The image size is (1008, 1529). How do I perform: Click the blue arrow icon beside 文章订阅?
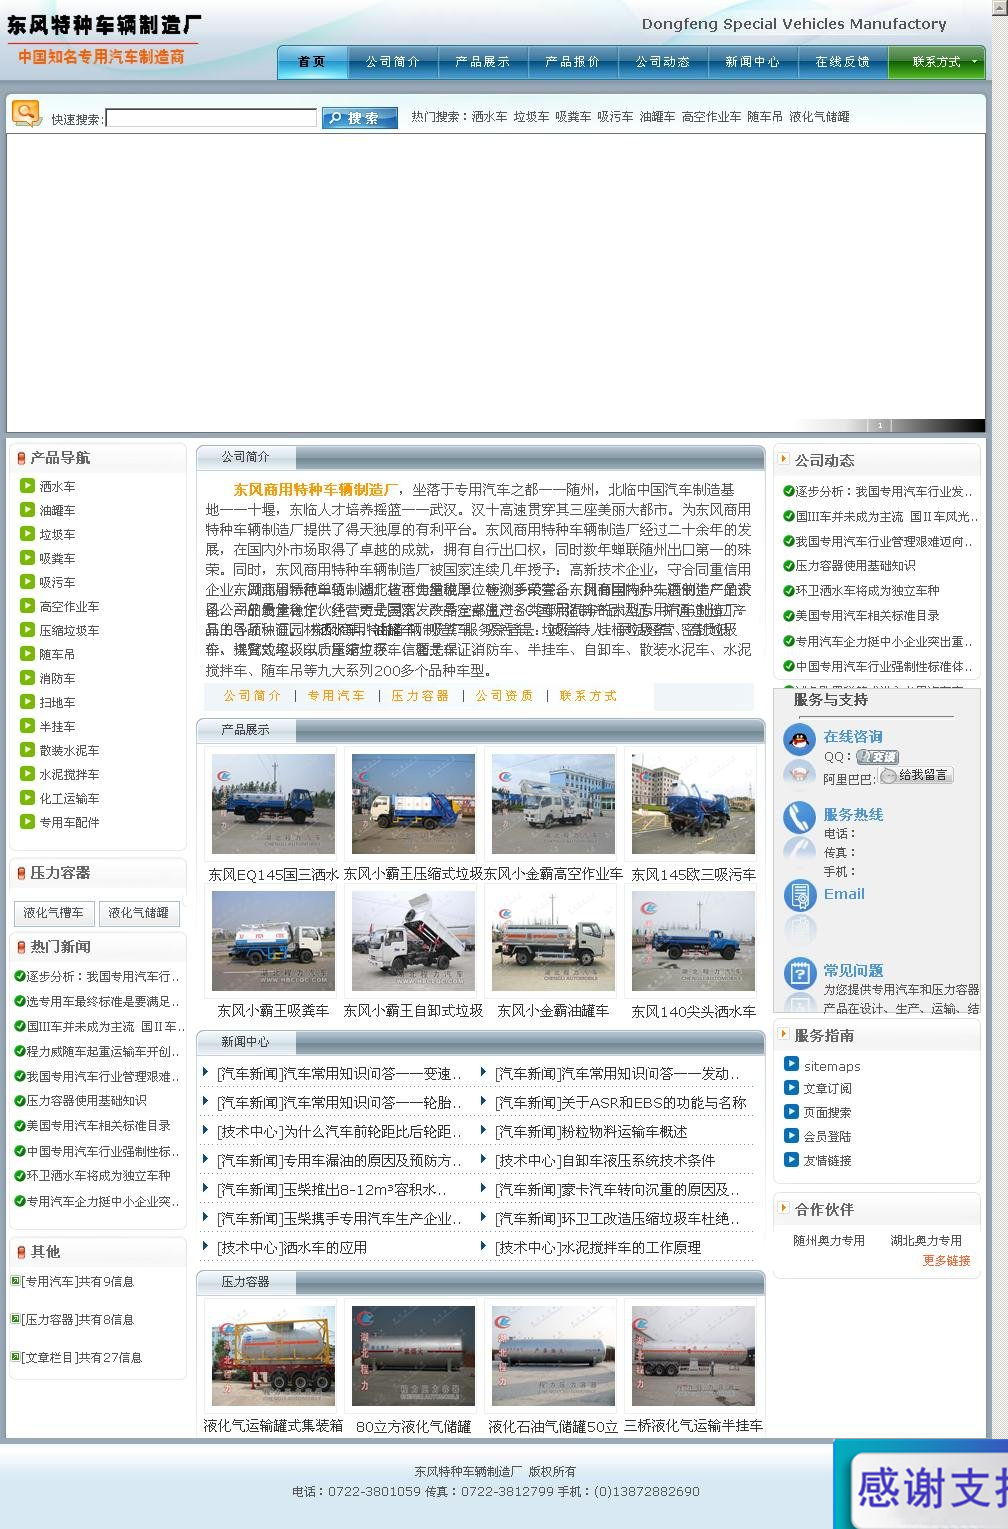pos(791,1088)
